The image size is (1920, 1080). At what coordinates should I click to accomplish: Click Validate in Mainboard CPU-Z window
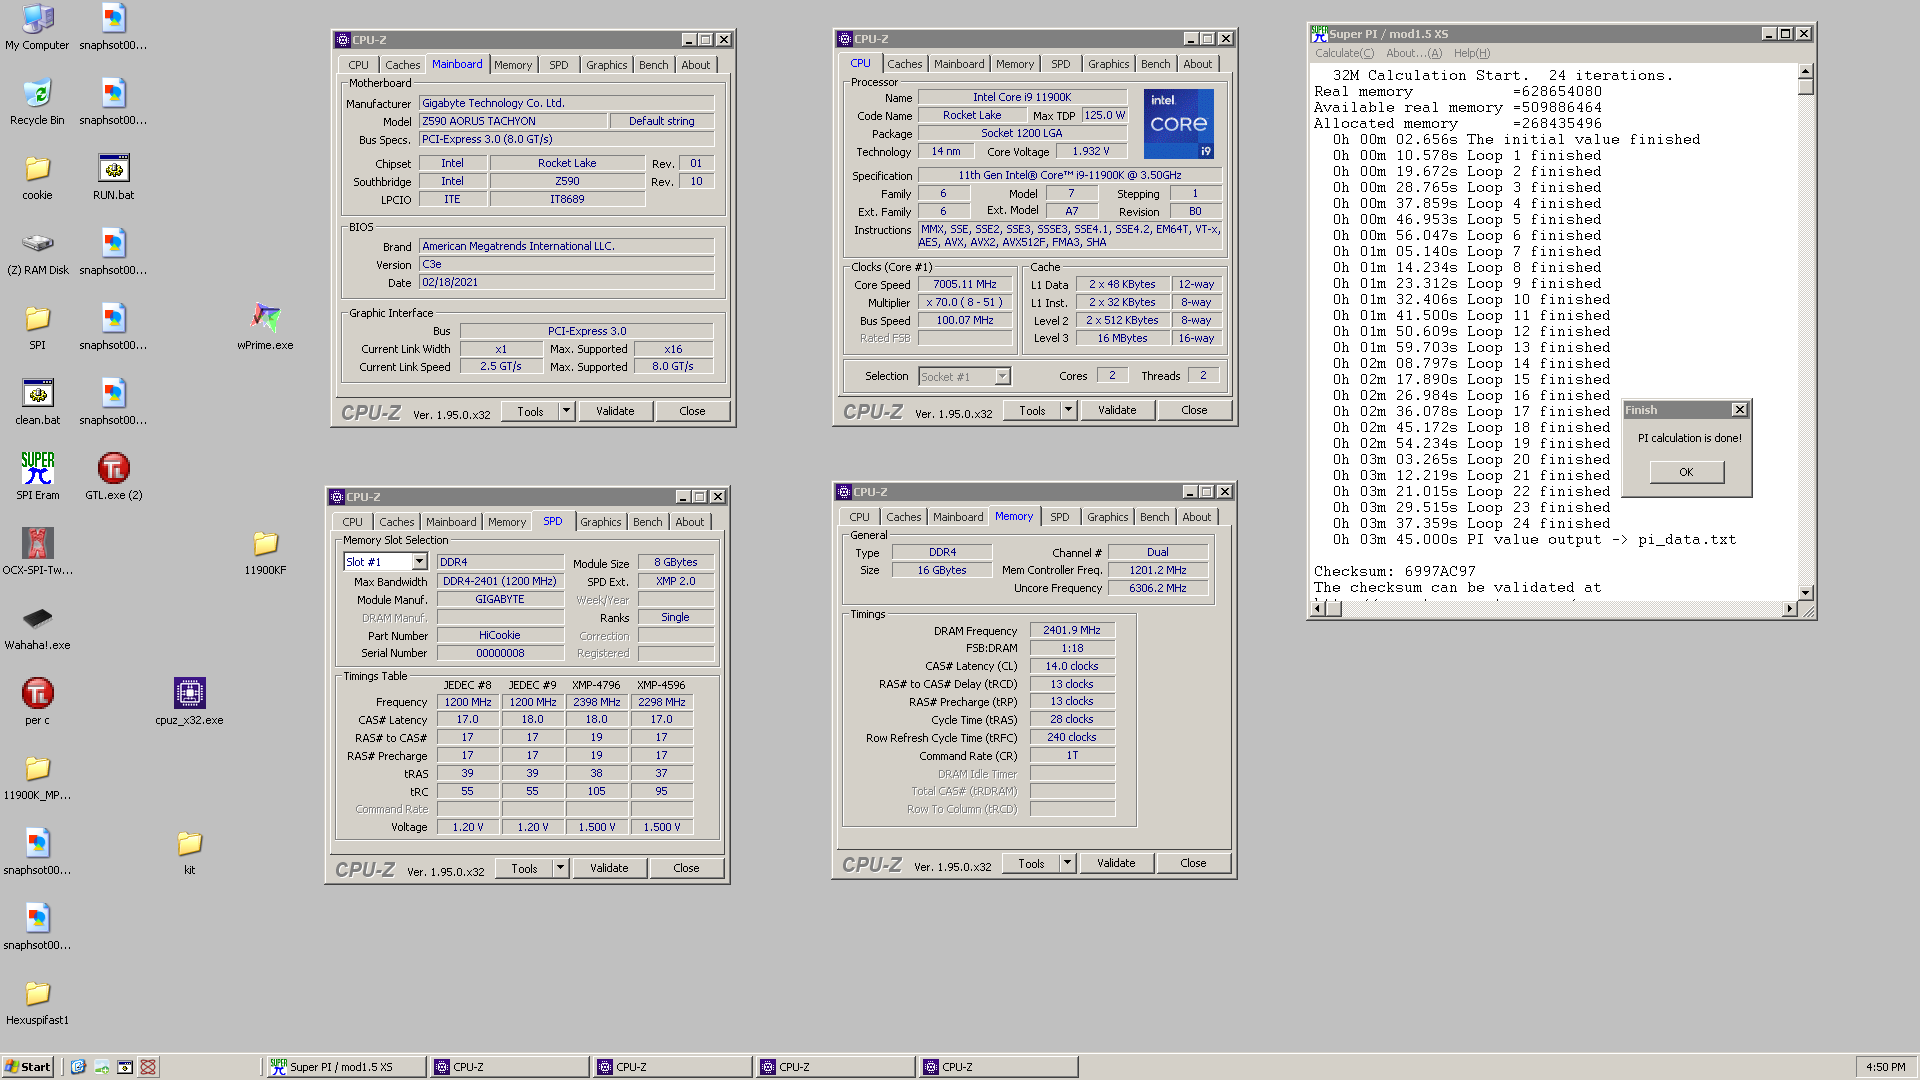pyautogui.click(x=615, y=411)
